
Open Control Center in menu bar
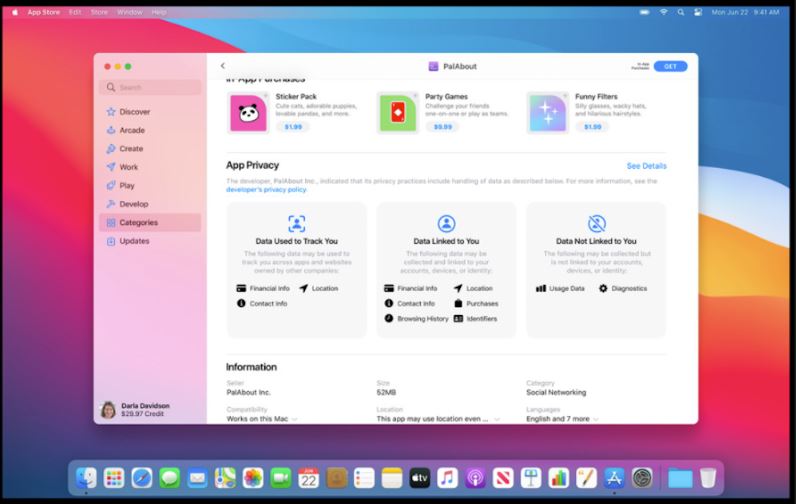point(698,12)
